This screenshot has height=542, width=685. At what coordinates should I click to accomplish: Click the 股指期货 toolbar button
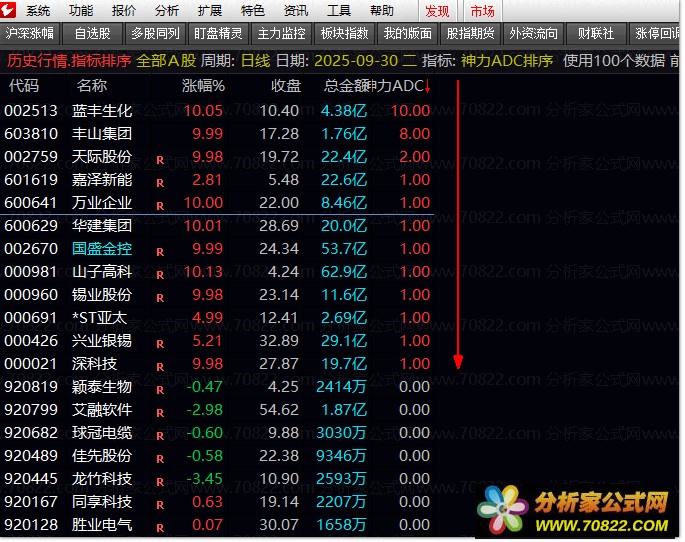point(470,34)
